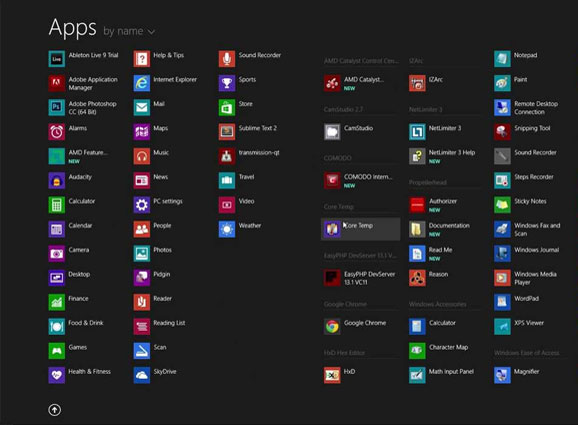The width and height of the screenshot is (578, 425).
Task: Open the Maps app icon
Action: click(x=142, y=132)
